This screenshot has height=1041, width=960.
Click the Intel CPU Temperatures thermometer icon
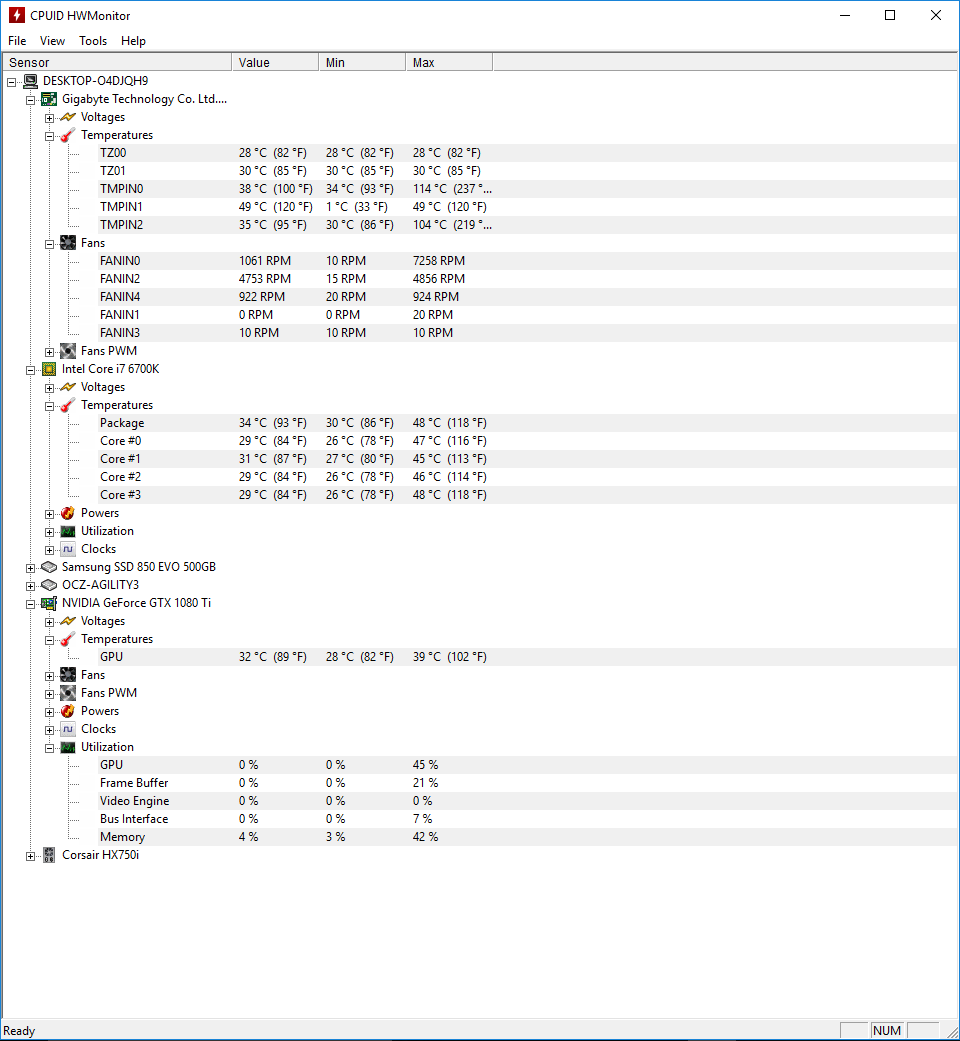[x=68, y=405]
